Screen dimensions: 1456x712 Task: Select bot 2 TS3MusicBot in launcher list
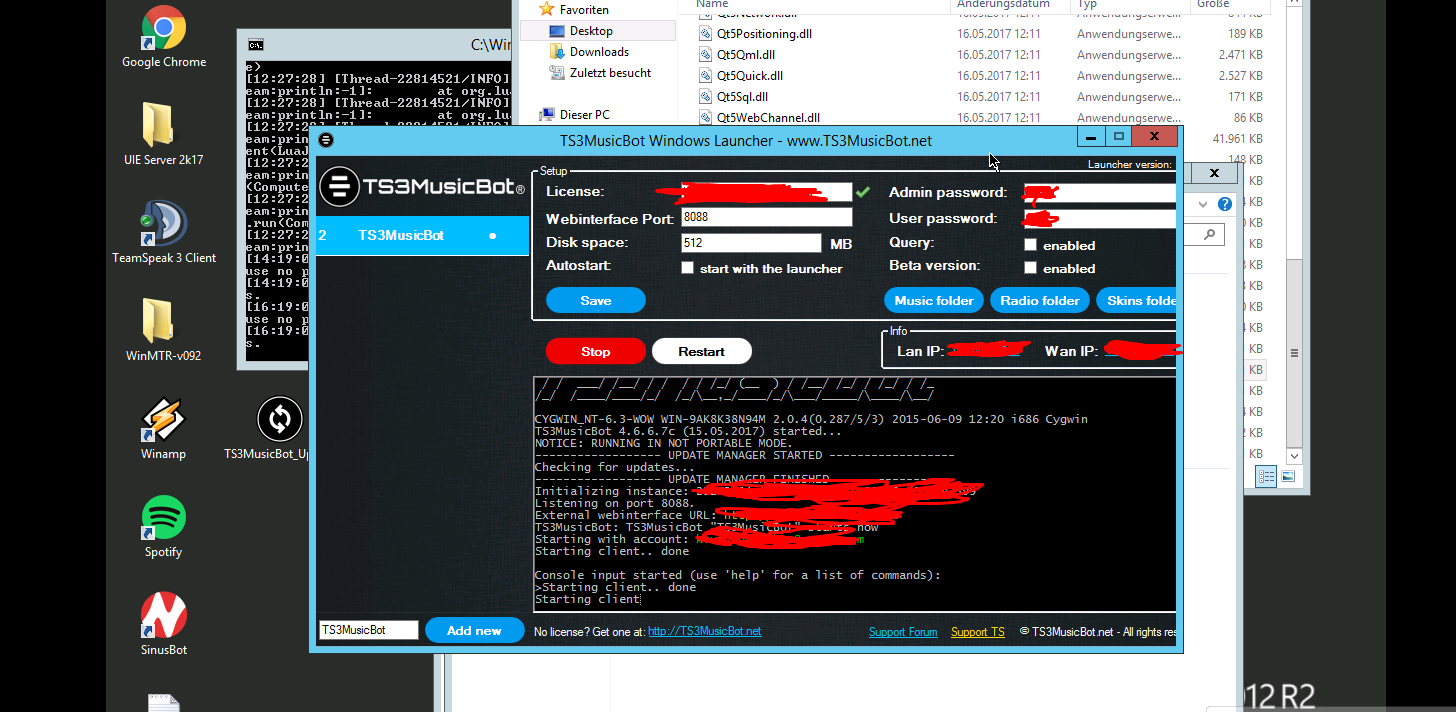pyautogui.click(x=422, y=236)
